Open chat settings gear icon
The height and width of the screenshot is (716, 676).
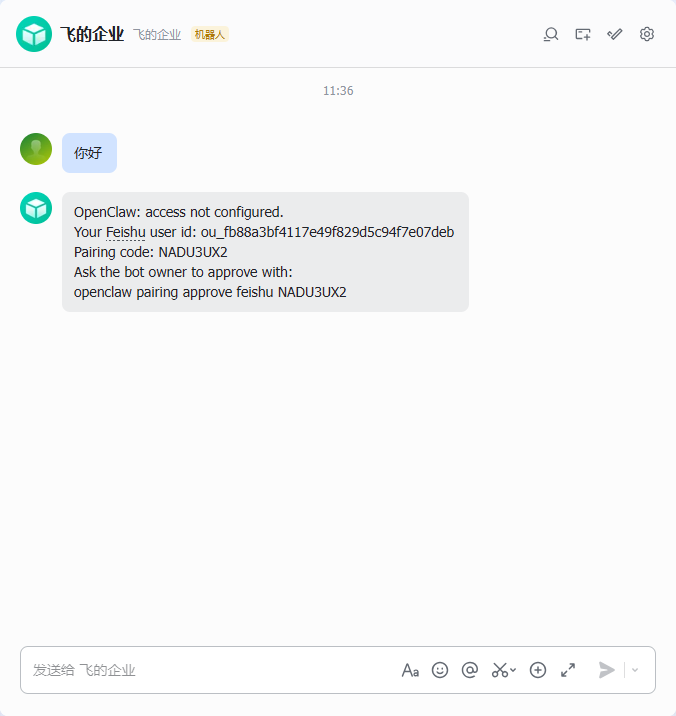[x=647, y=34]
